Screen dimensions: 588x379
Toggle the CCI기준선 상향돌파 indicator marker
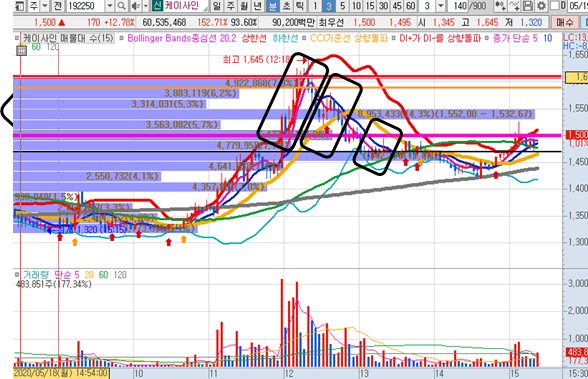[304, 38]
